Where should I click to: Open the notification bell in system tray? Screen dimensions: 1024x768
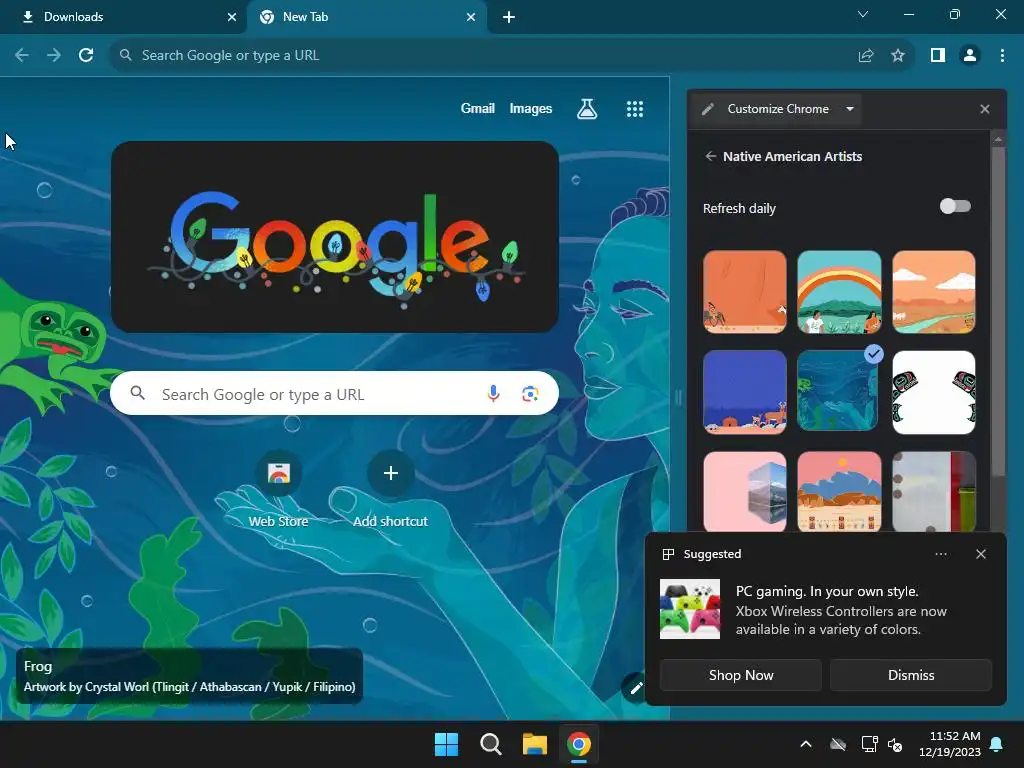point(997,744)
